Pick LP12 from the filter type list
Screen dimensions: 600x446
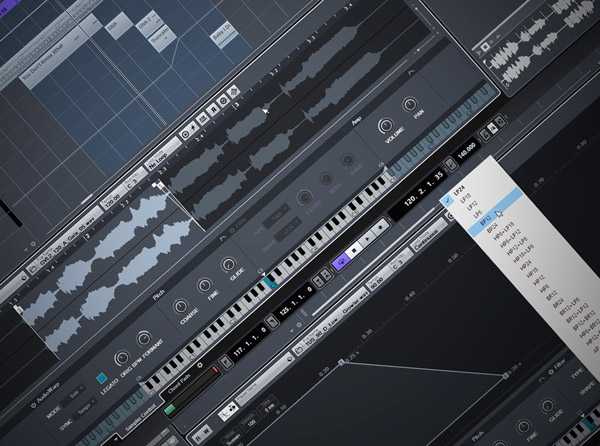tap(472, 206)
